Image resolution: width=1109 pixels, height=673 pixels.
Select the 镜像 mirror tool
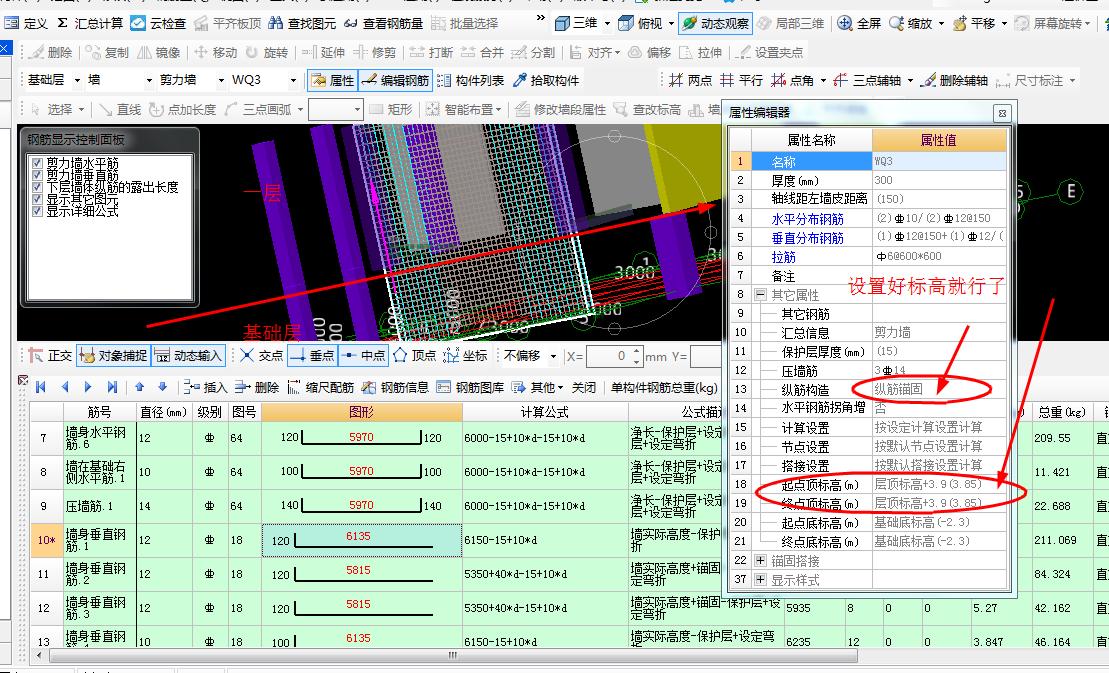158,52
